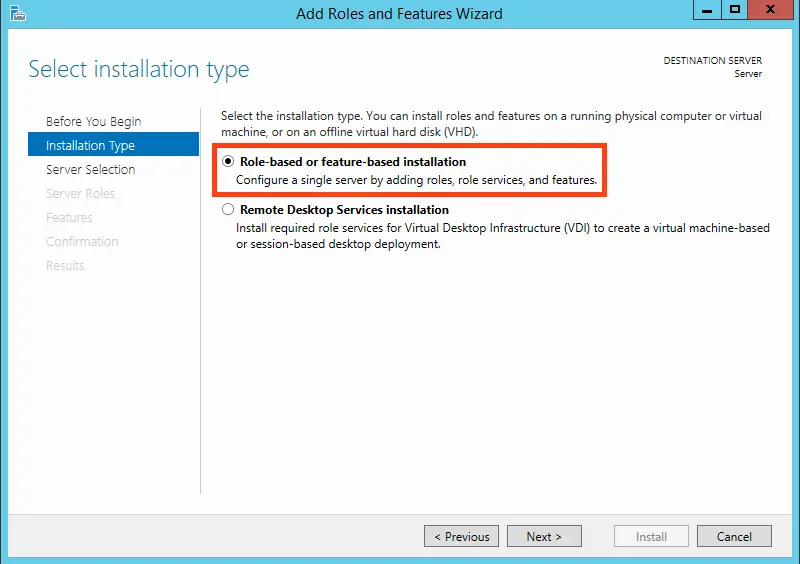The width and height of the screenshot is (800, 564).
Task: Click the "Select installation type" page heading
Action: 139,69
